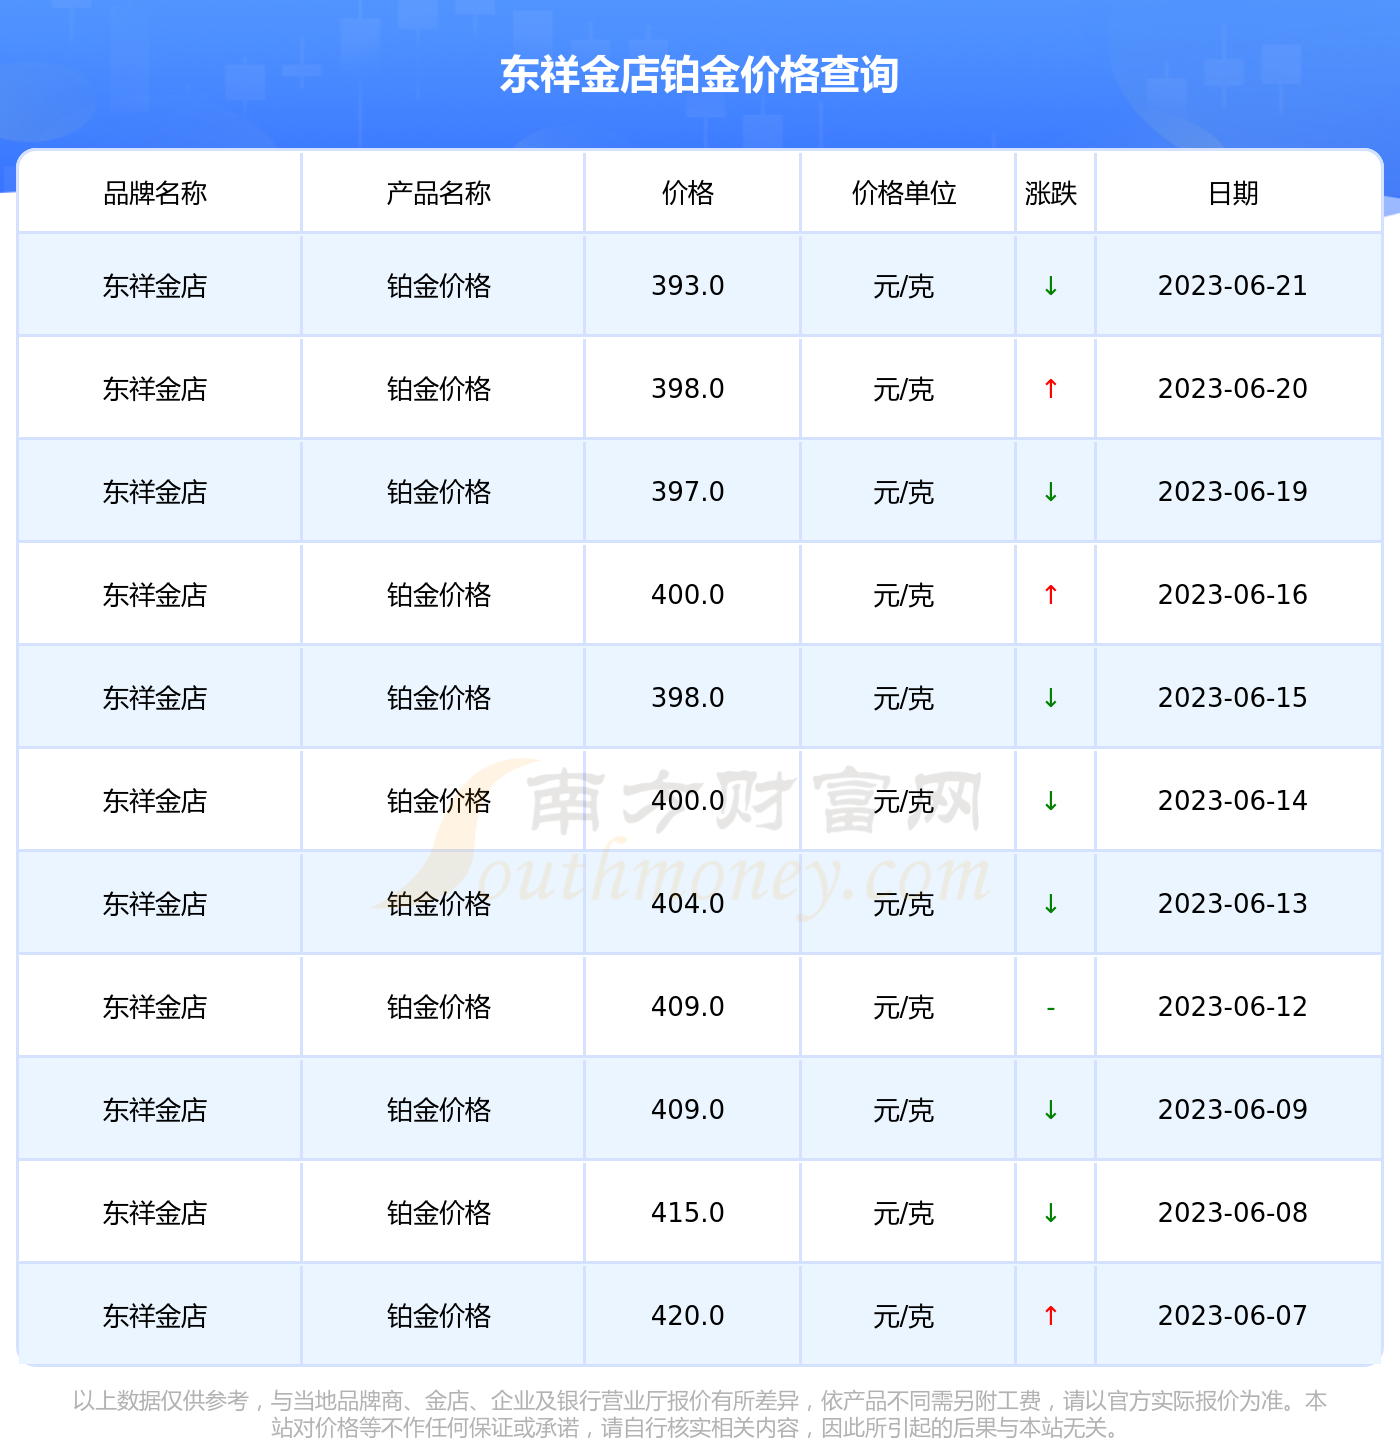Screen dimensions: 1400x1455
Task: Click the date 2023-06-07
Action: [x=1233, y=1316]
